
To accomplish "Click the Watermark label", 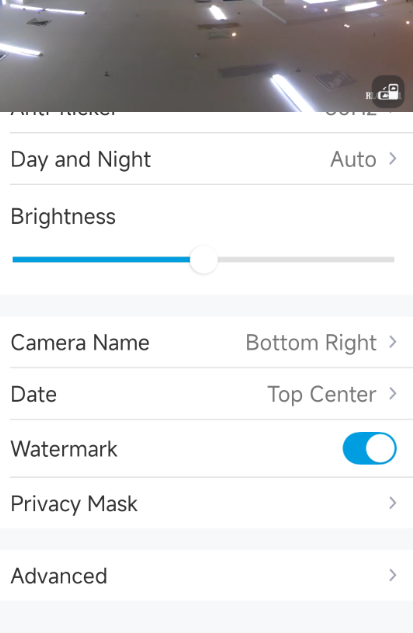I will click(64, 449).
